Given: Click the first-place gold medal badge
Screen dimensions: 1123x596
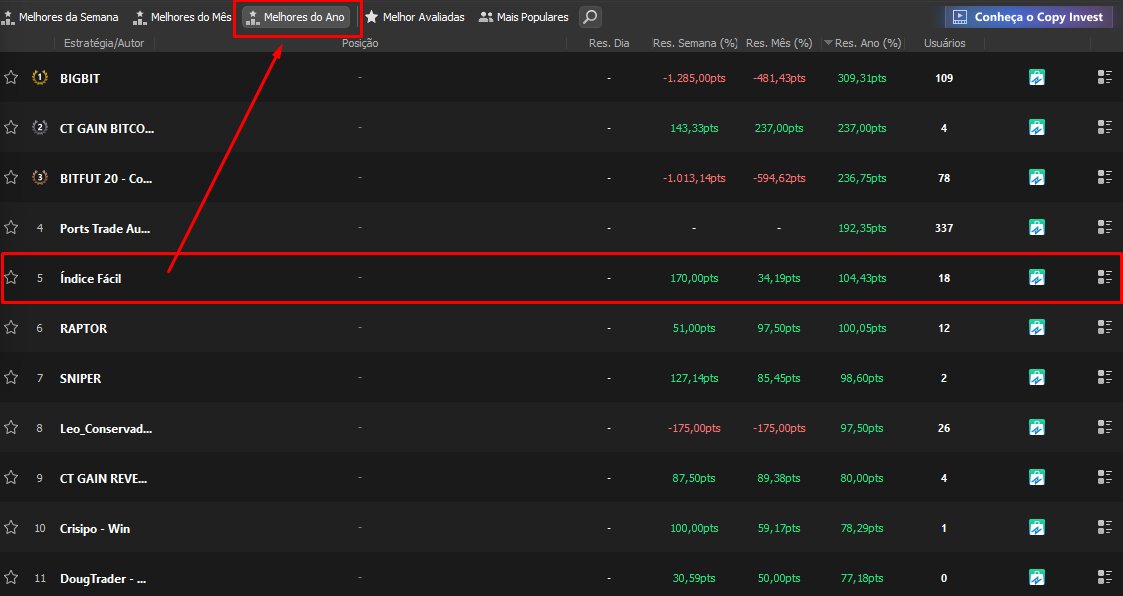Looking at the screenshot, I should tap(40, 77).
